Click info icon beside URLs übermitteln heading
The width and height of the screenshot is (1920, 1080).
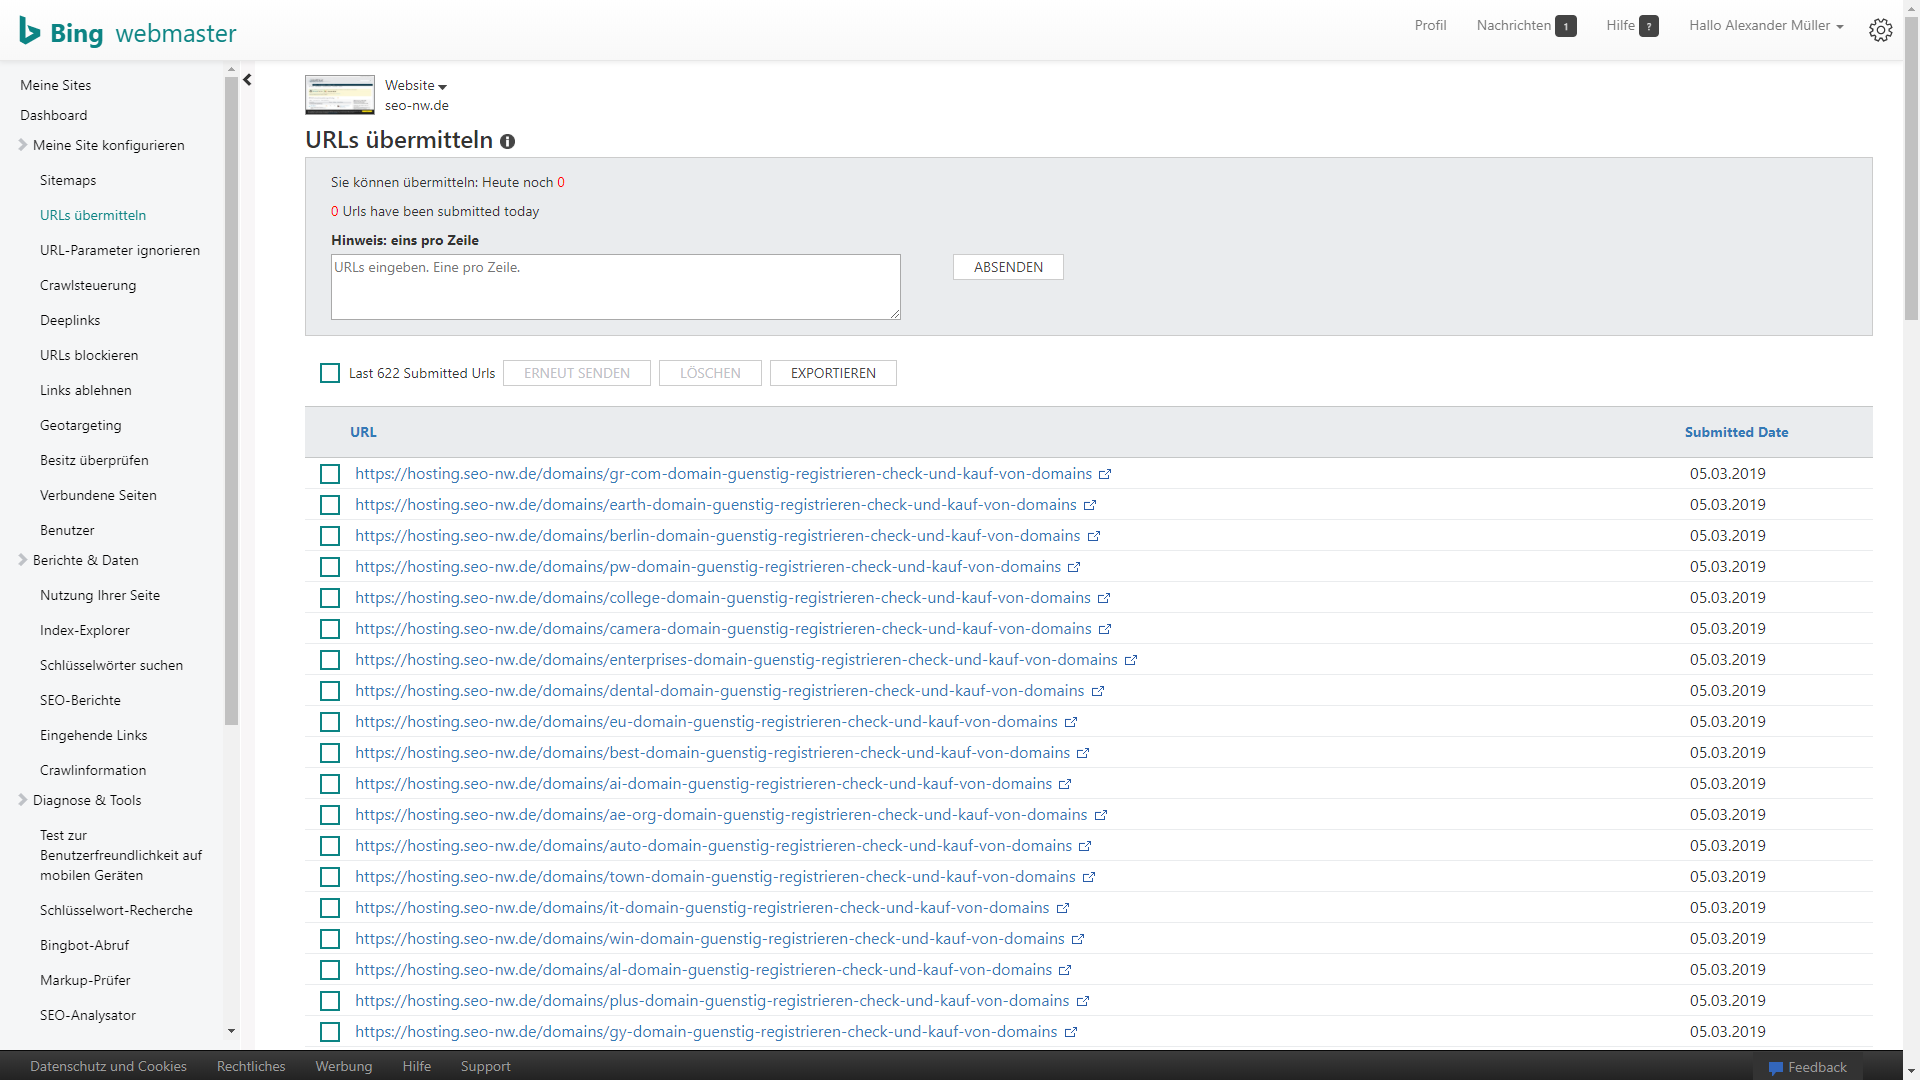[508, 142]
